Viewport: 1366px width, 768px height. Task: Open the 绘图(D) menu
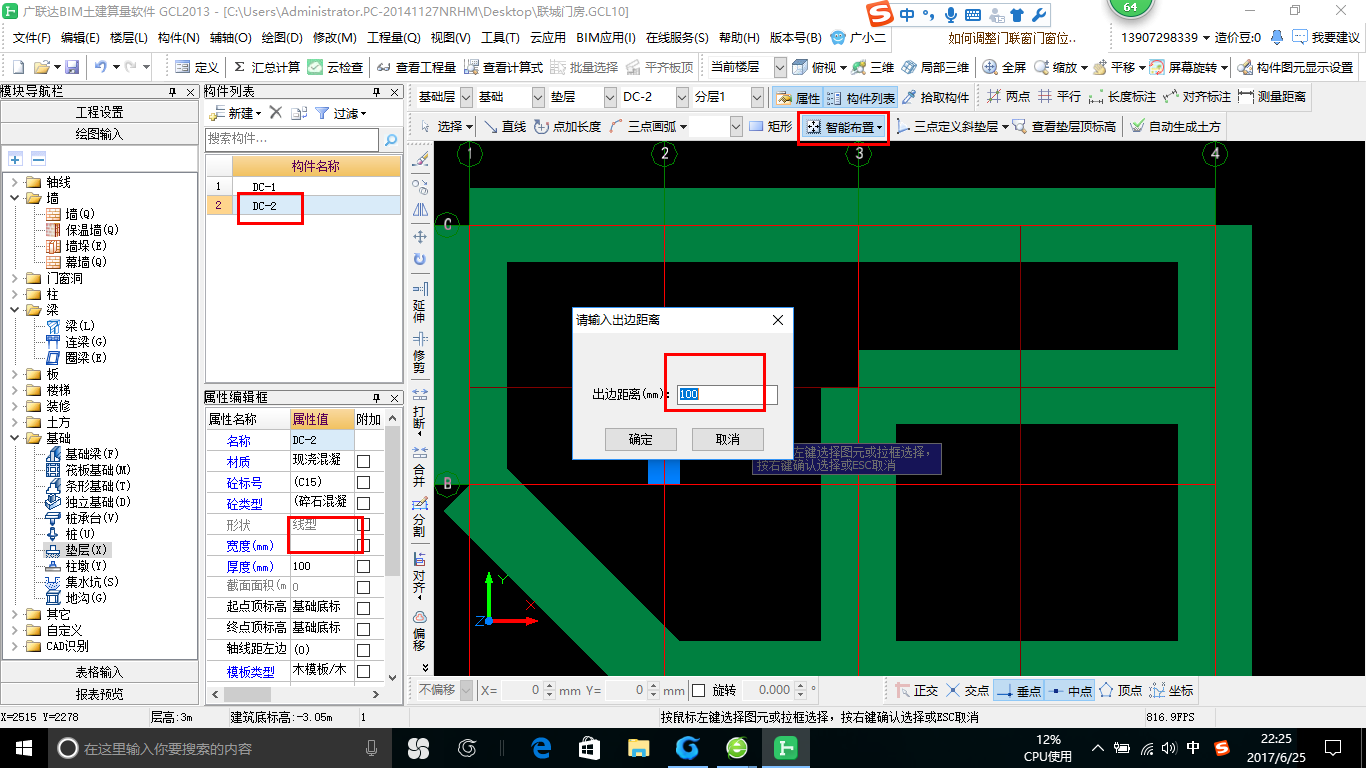coord(281,38)
